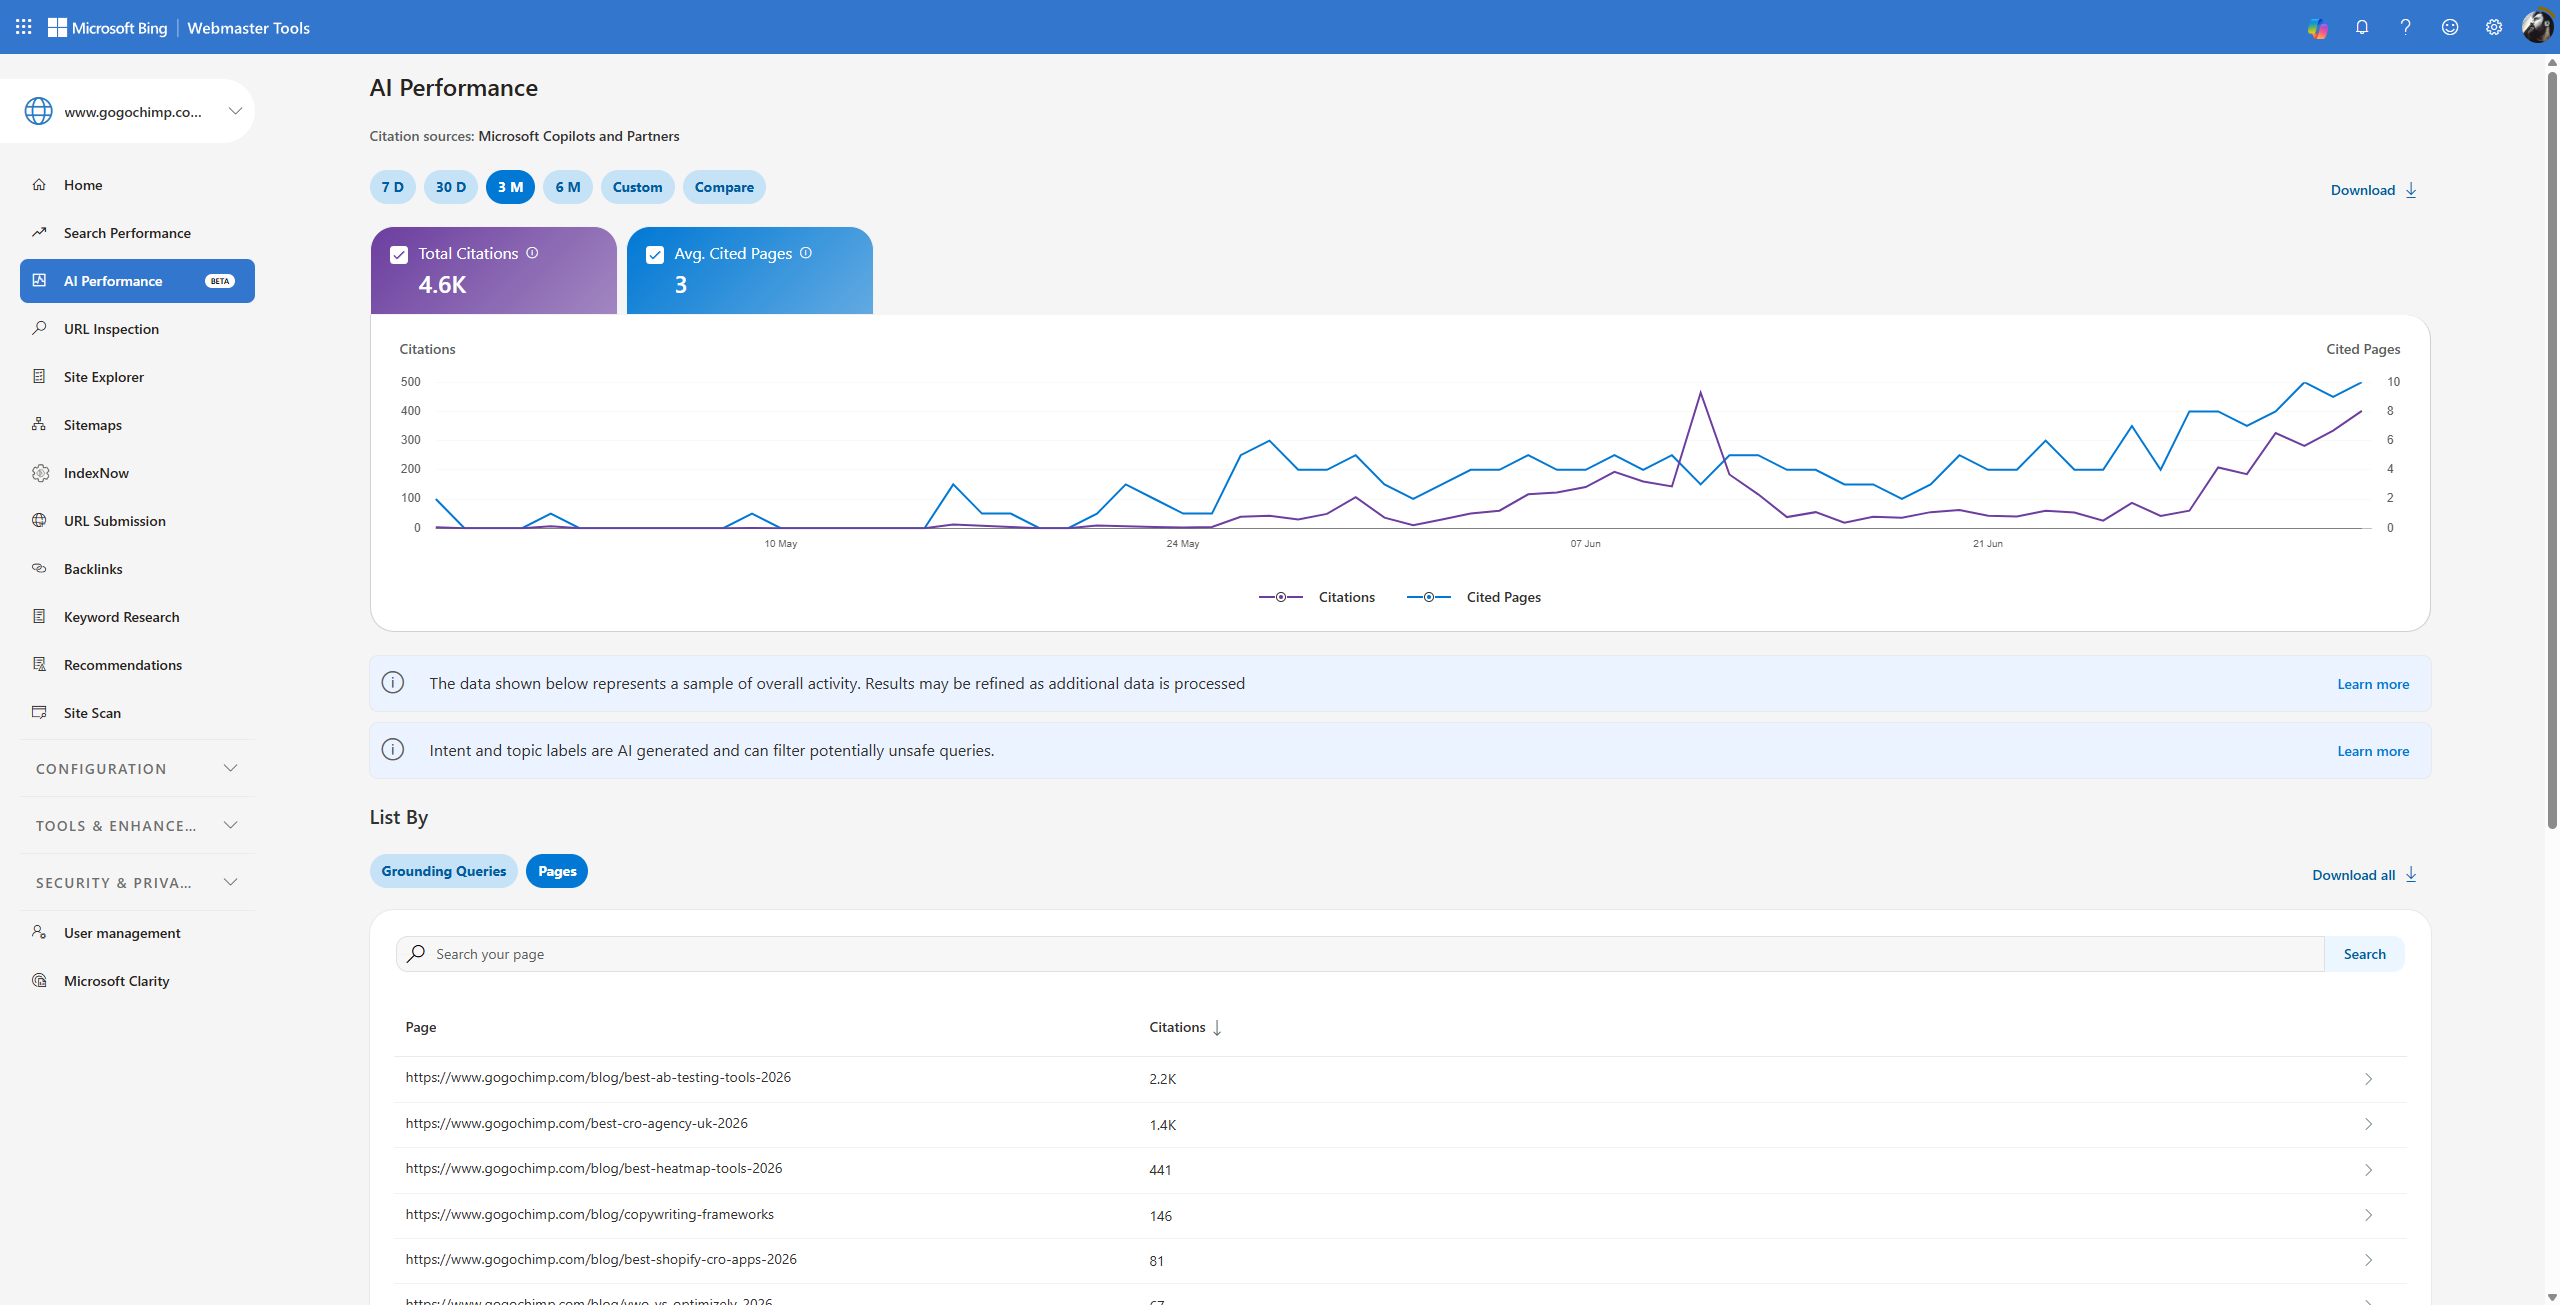The height and width of the screenshot is (1305, 2560).
Task: Open the help question mark icon
Action: 2406,27
